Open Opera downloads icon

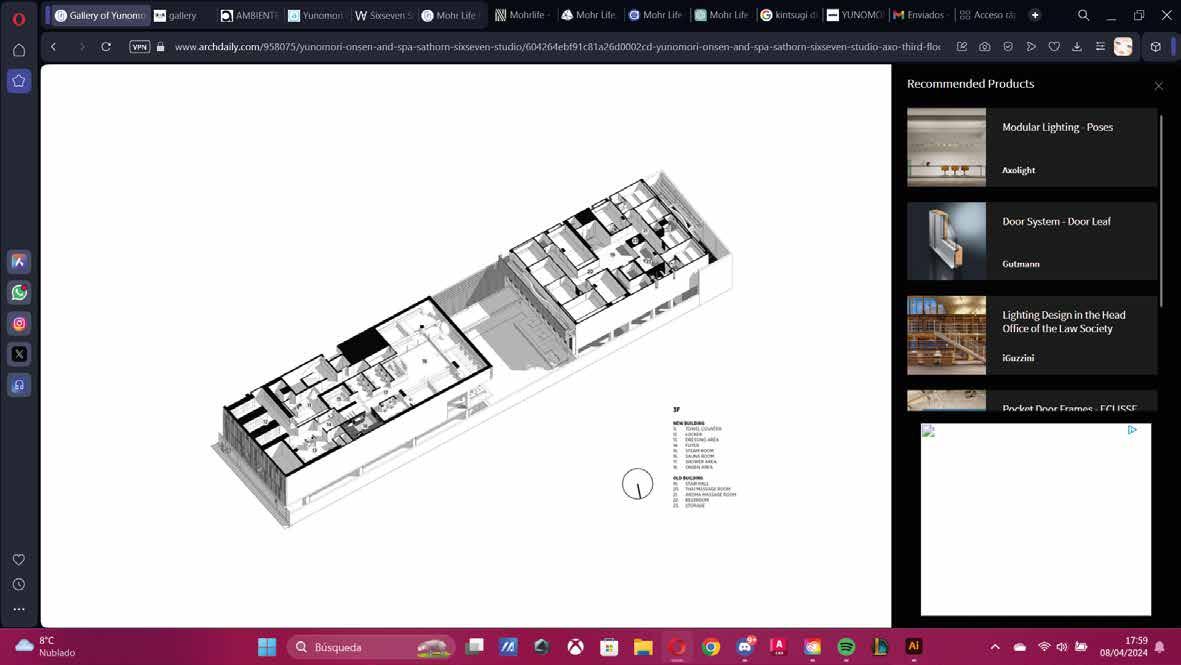coord(1077,47)
